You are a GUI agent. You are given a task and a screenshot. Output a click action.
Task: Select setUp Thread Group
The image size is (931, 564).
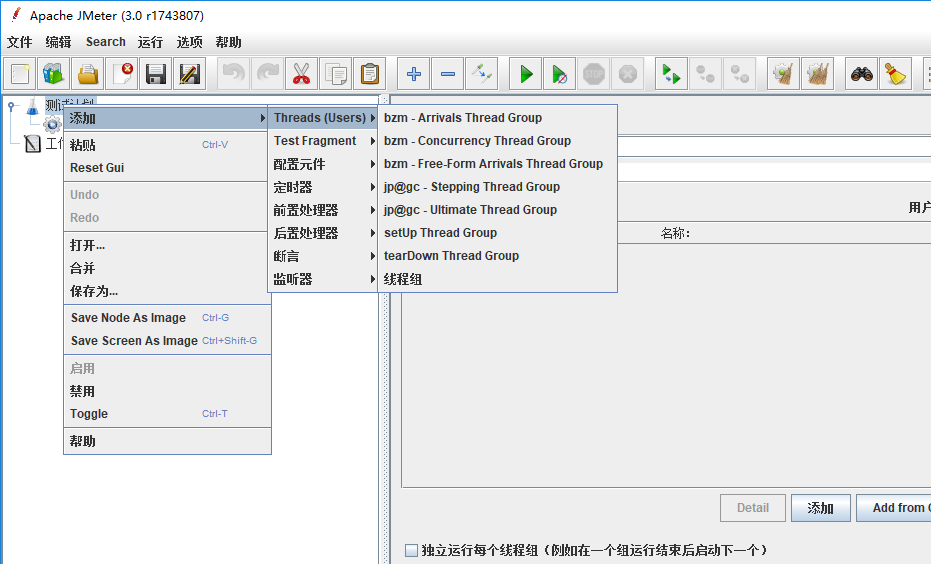click(498, 233)
